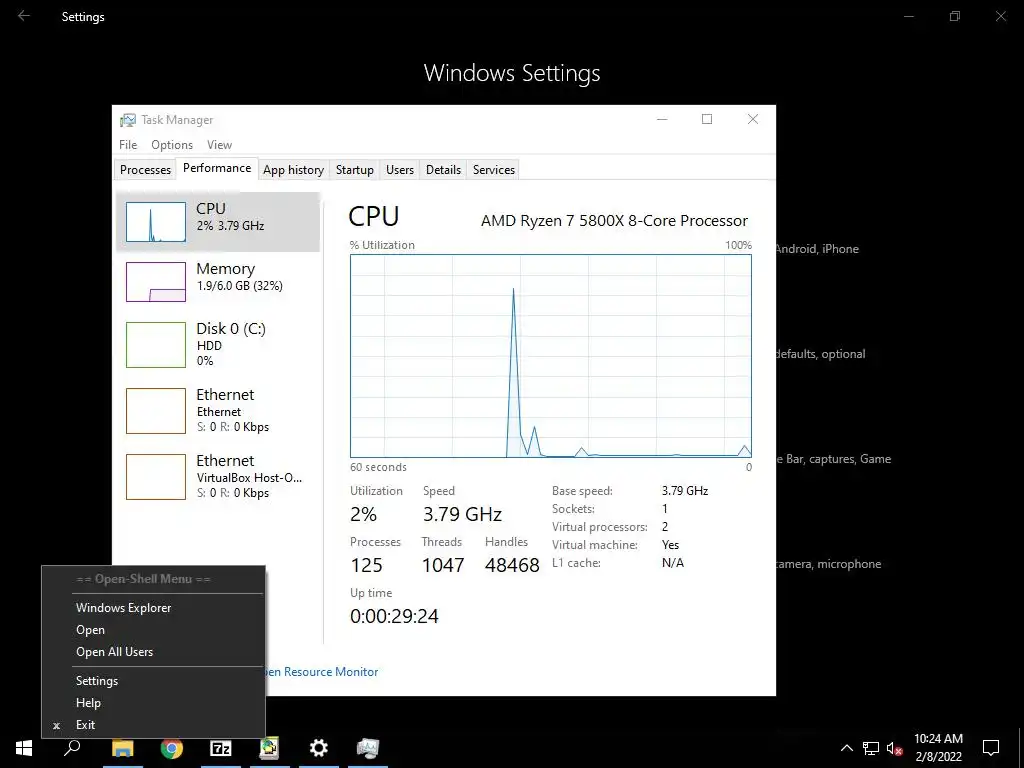1024x768 pixels.
Task: Click the Performance tab
Action: 217,168
